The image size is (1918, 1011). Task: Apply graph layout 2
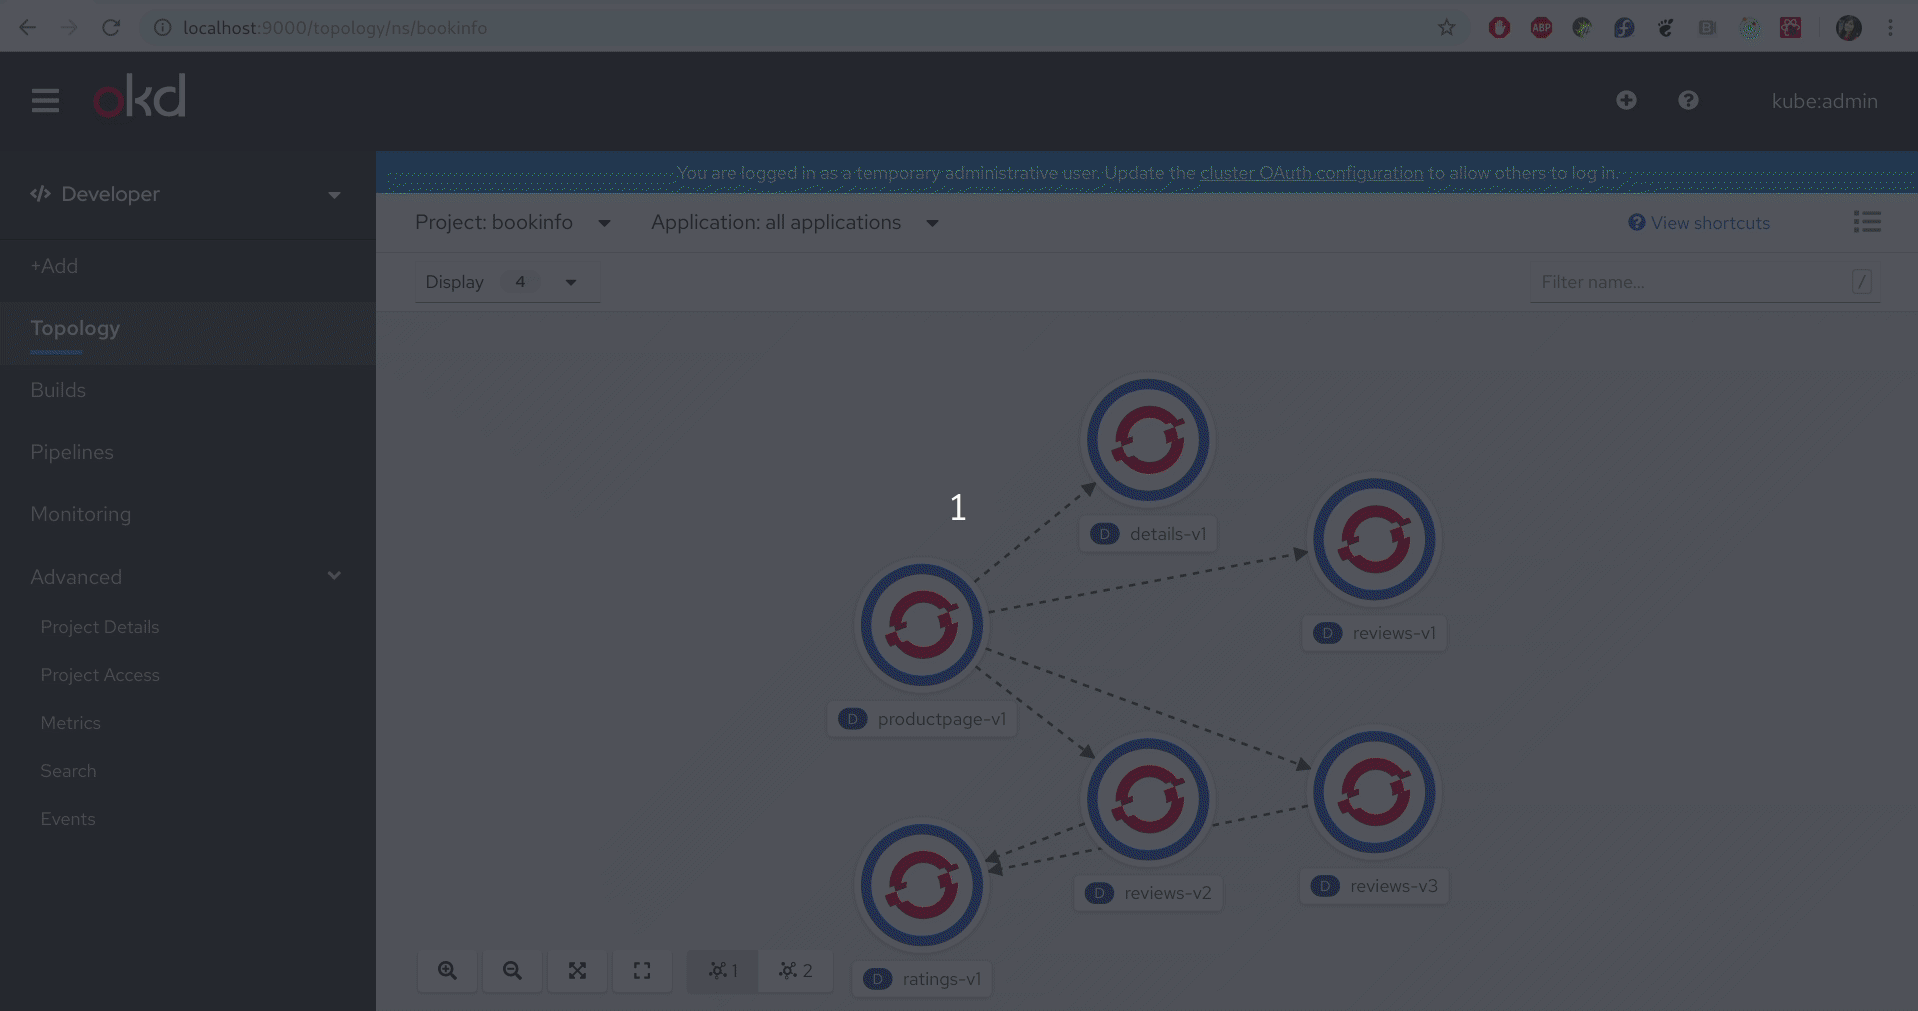pos(796,970)
